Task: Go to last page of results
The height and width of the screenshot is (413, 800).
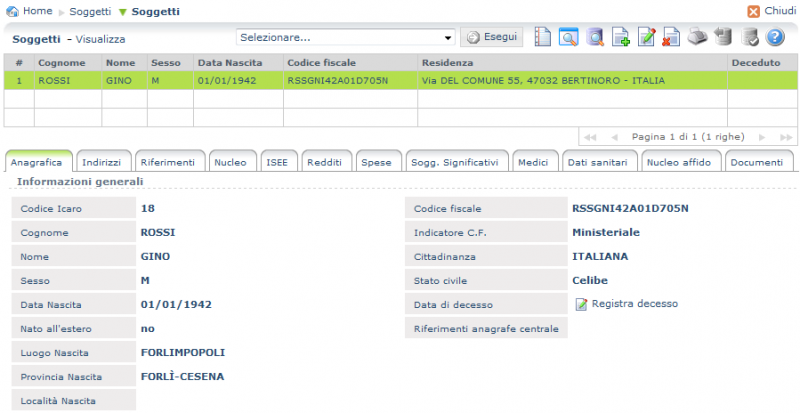Action: [x=786, y=137]
